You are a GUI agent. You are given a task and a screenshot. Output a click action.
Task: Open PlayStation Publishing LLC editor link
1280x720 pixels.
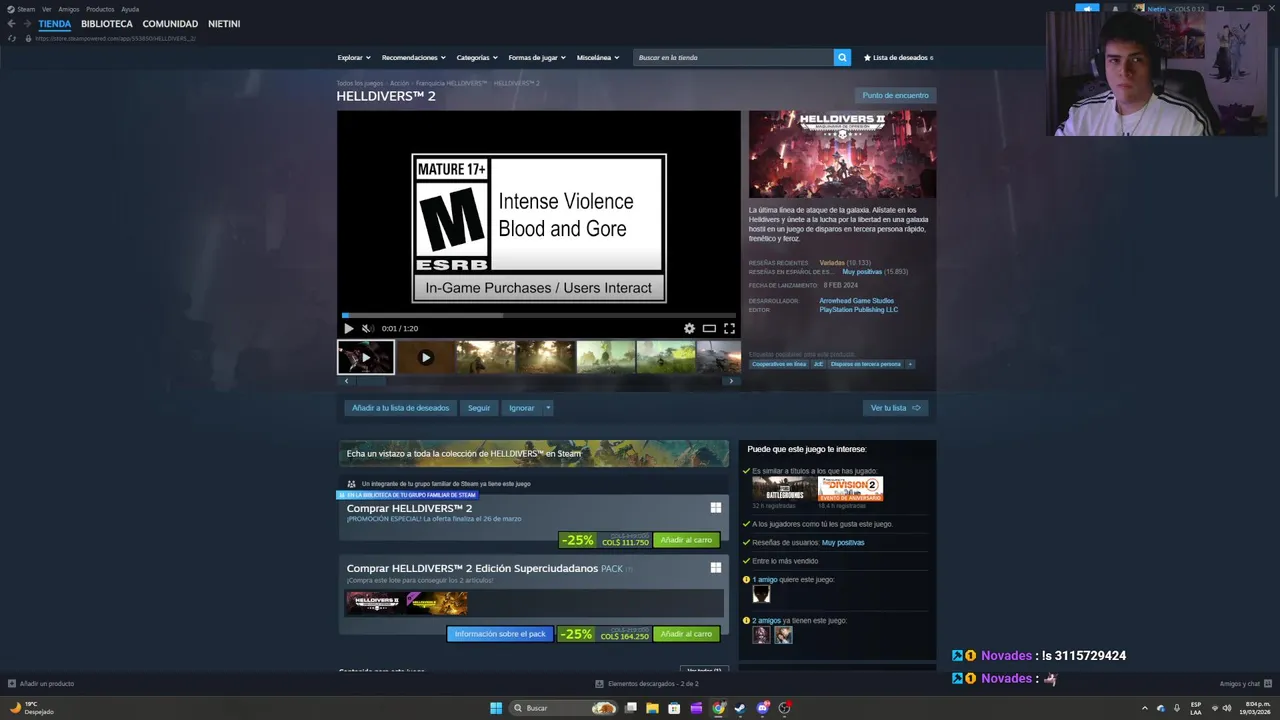pyautogui.click(x=859, y=310)
